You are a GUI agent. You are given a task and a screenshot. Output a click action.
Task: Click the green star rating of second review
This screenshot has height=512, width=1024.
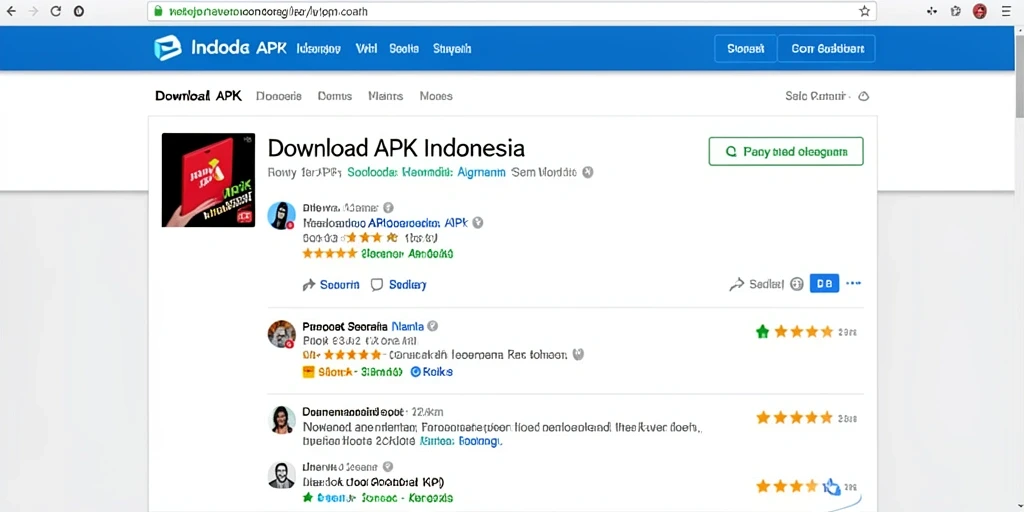762,332
